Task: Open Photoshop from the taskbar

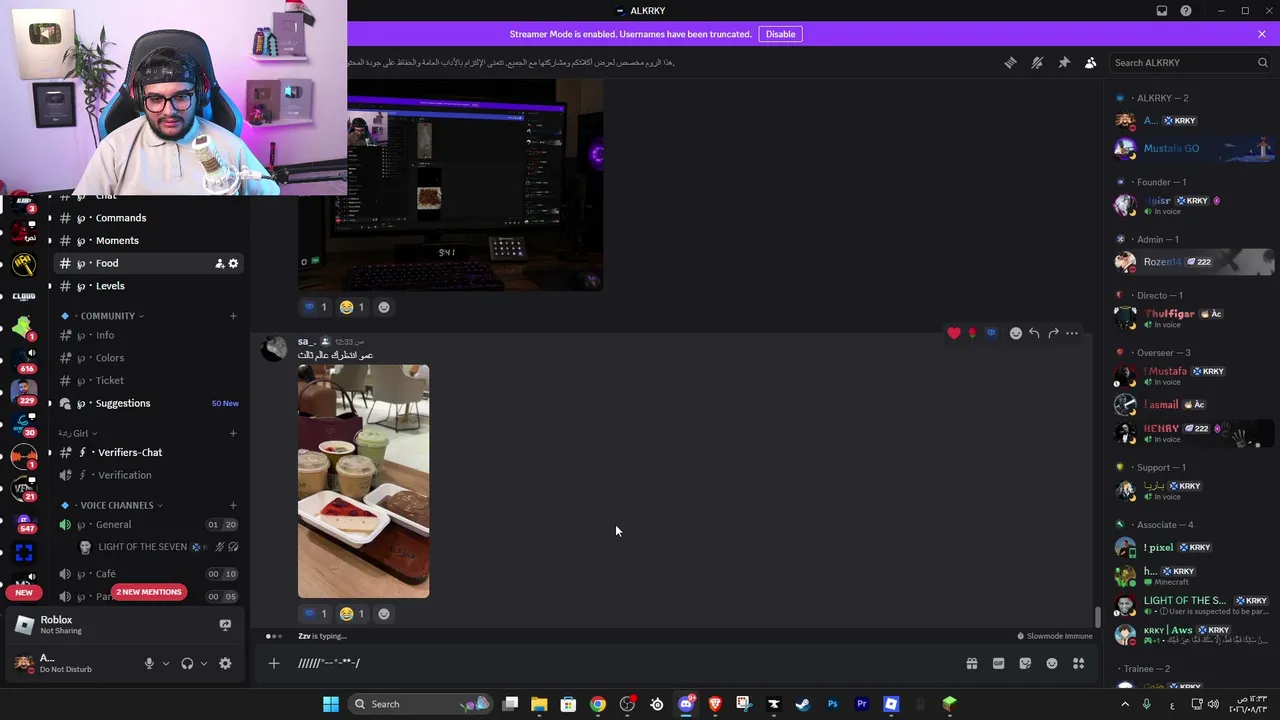Action: point(832,704)
